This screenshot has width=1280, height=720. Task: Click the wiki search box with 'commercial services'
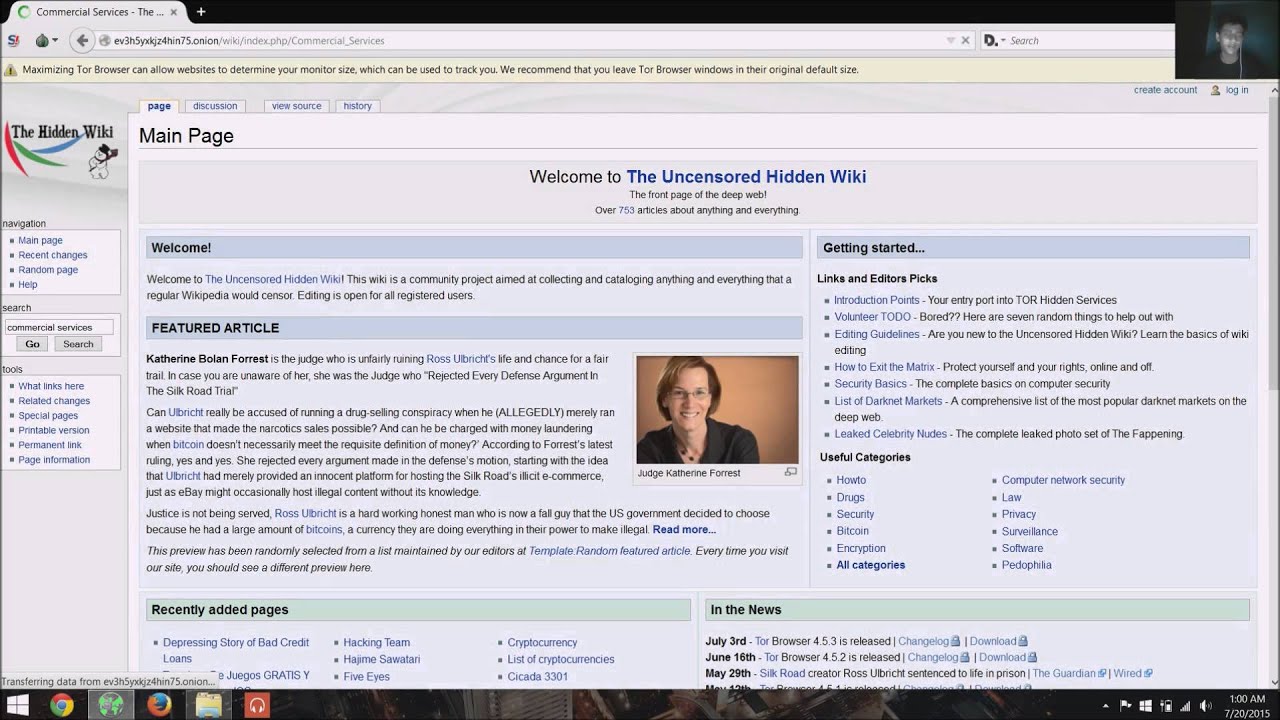coord(58,327)
